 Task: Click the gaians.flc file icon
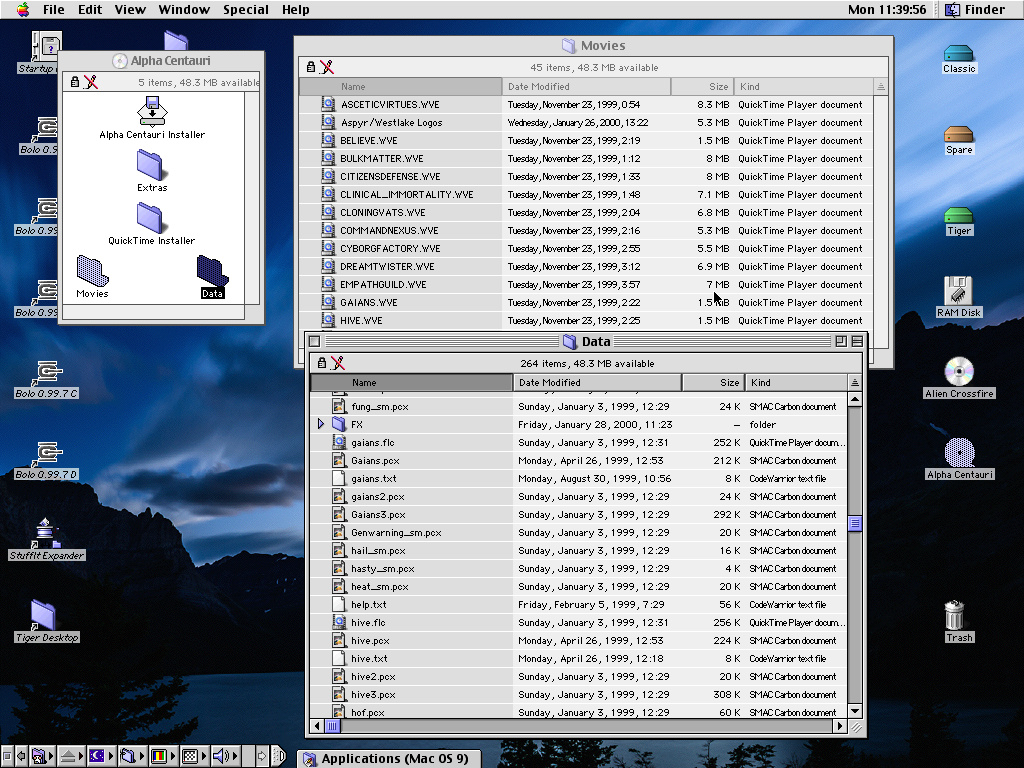tap(340, 443)
